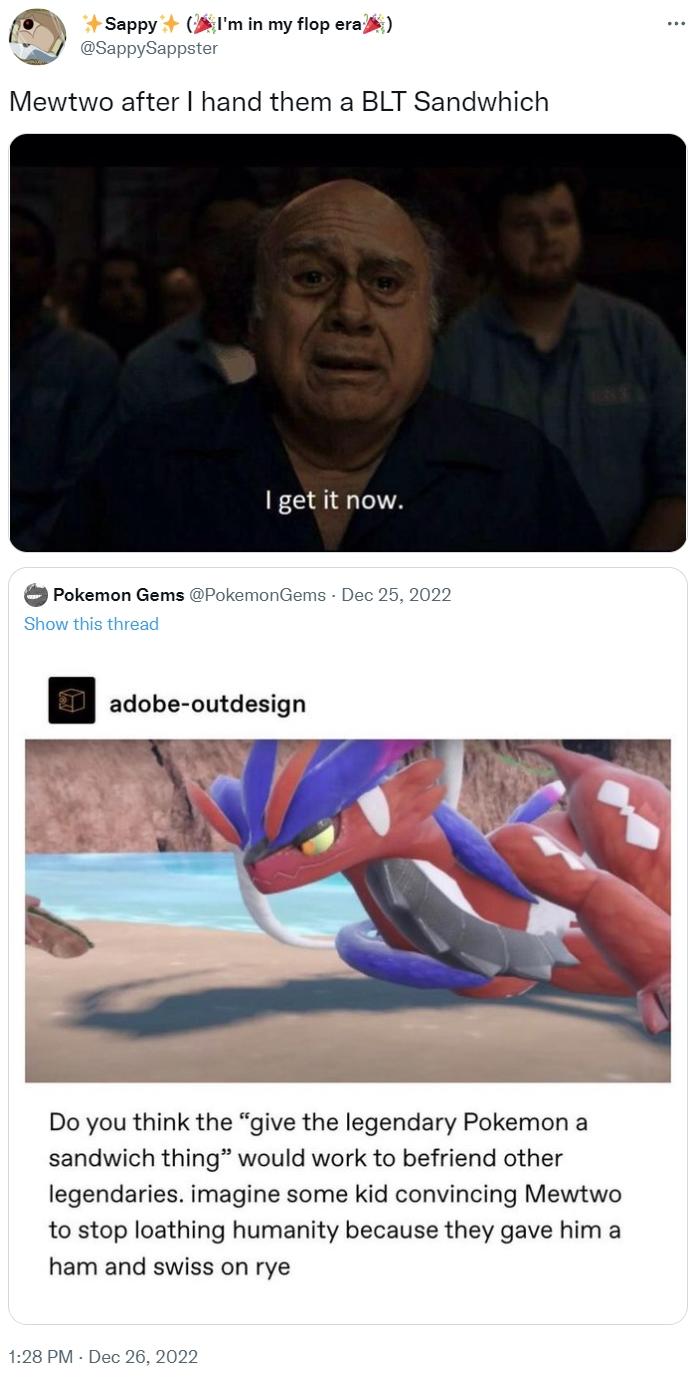The height and width of the screenshot is (1377, 697).
Task: Select the Mewtwo BLT tweet text
Action: pyautogui.click(x=279, y=101)
